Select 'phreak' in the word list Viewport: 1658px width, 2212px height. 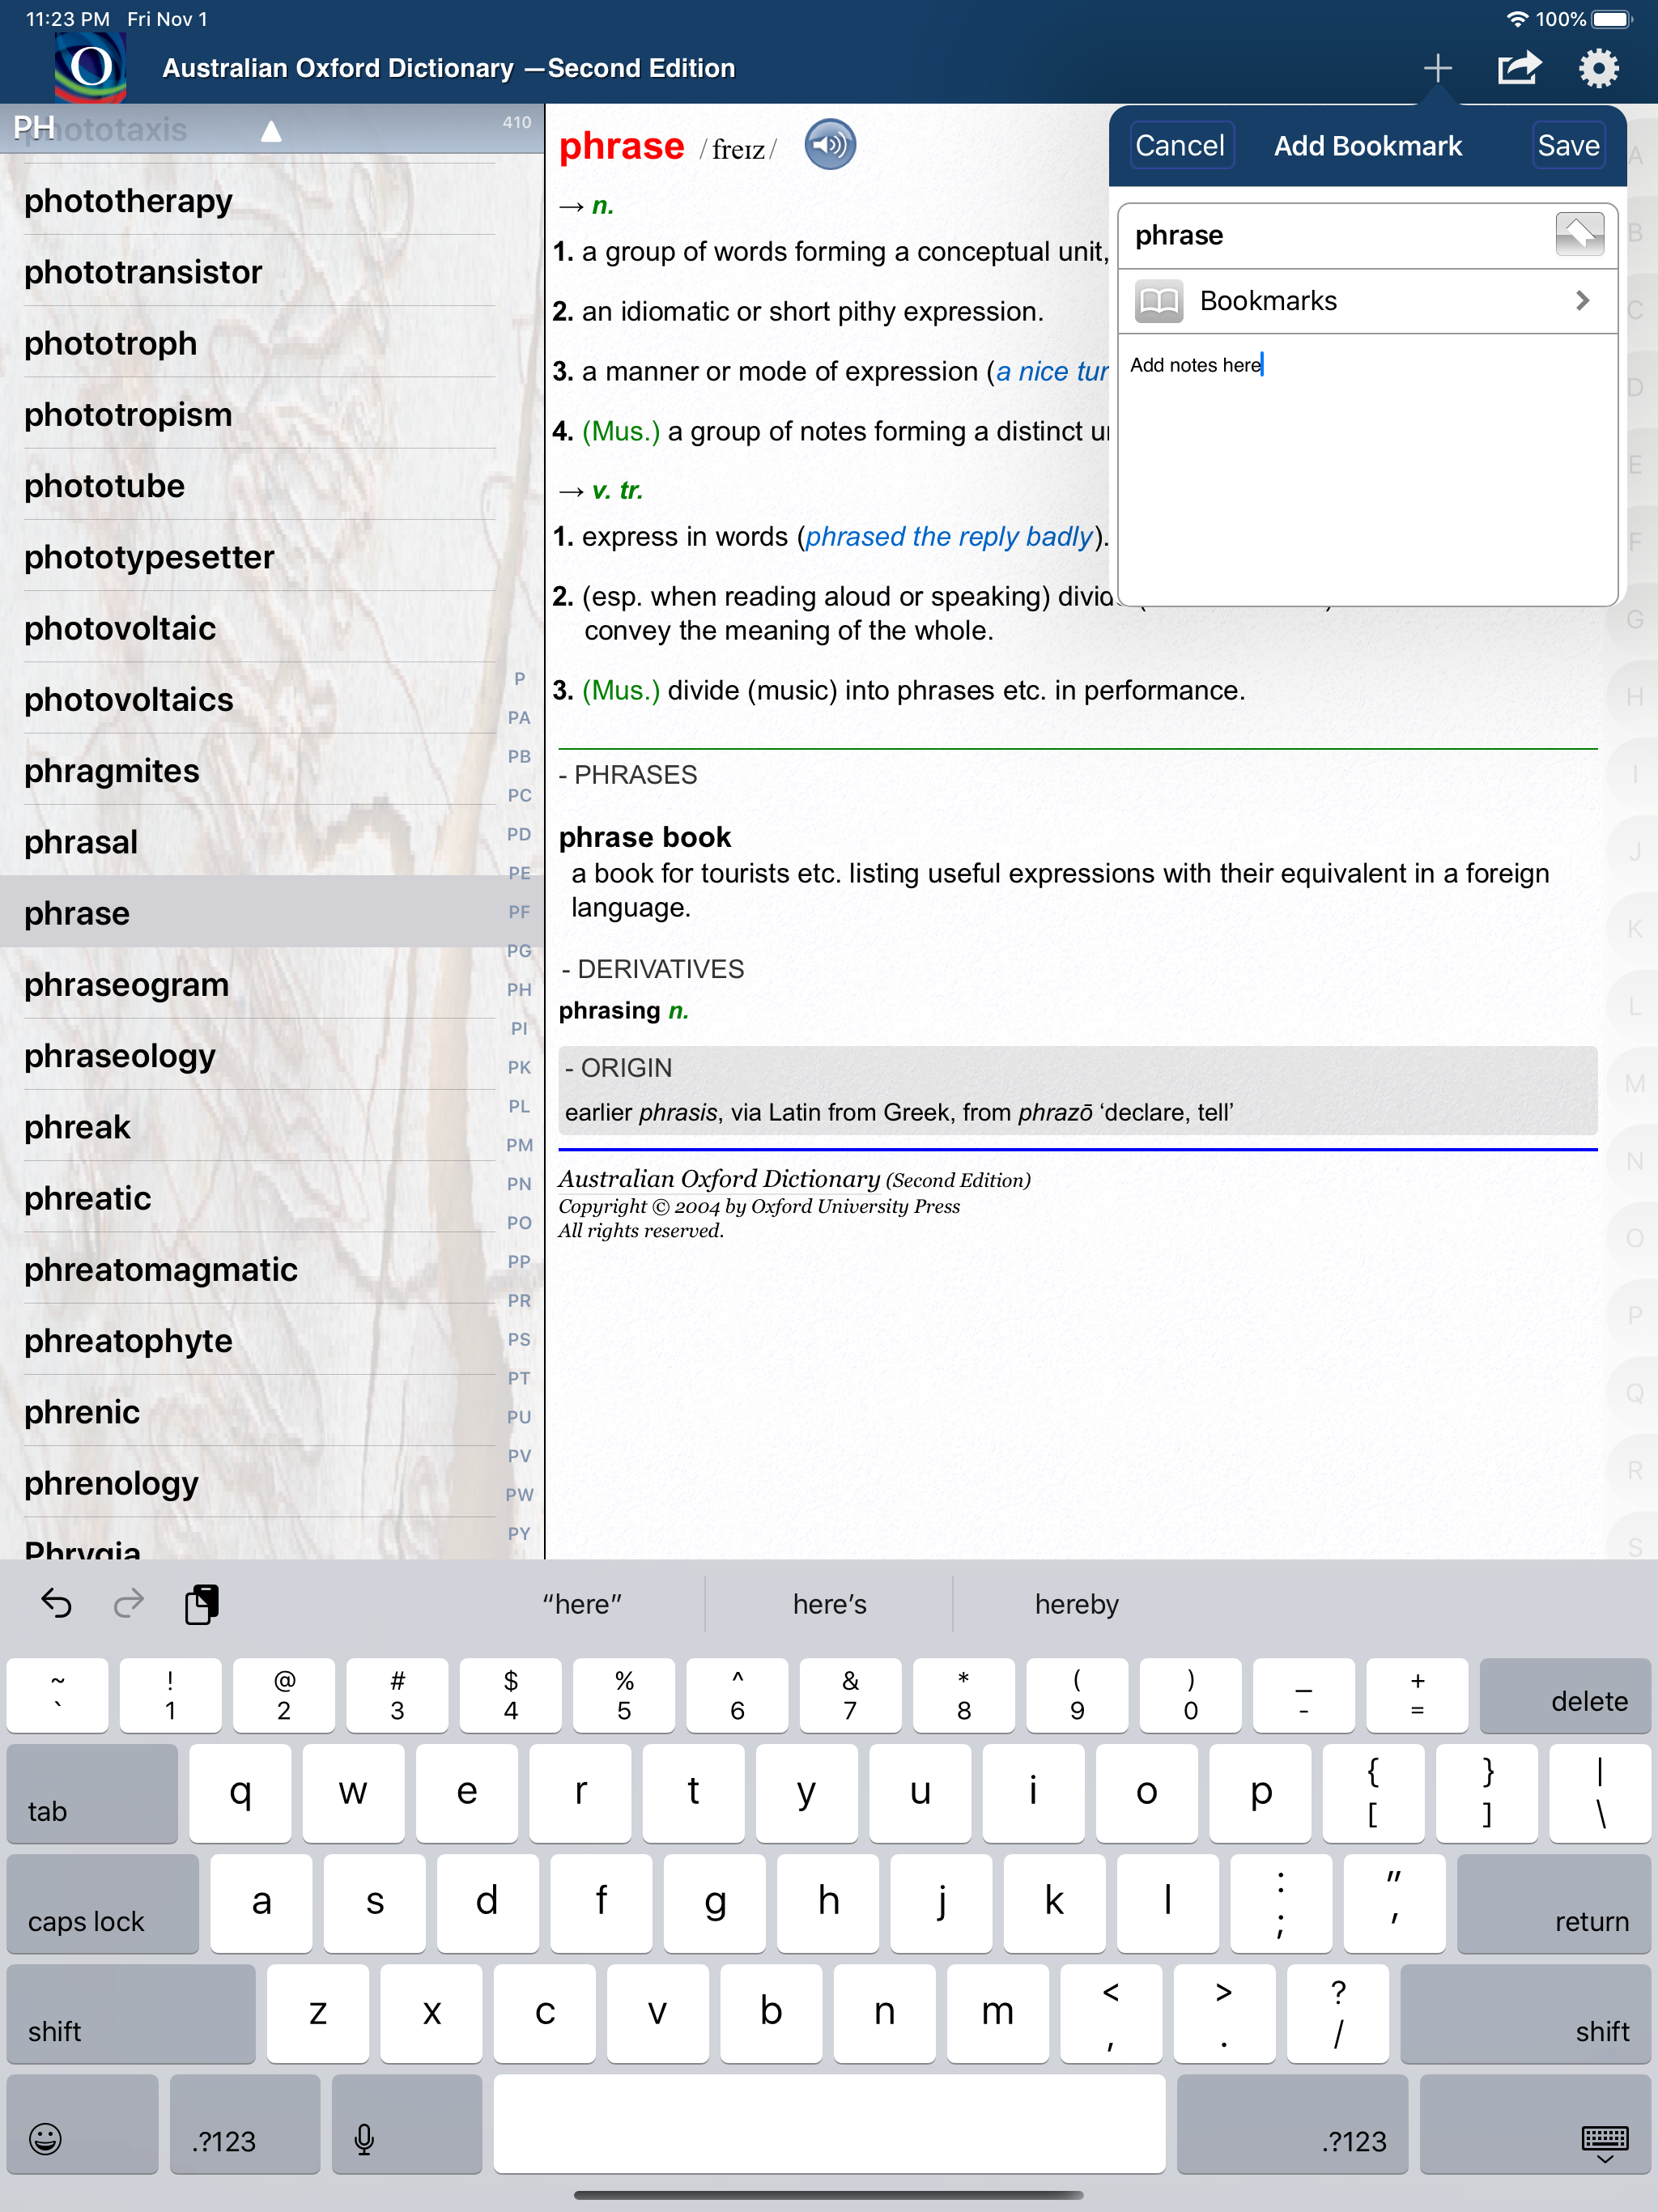pyautogui.click(x=260, y=1126)
